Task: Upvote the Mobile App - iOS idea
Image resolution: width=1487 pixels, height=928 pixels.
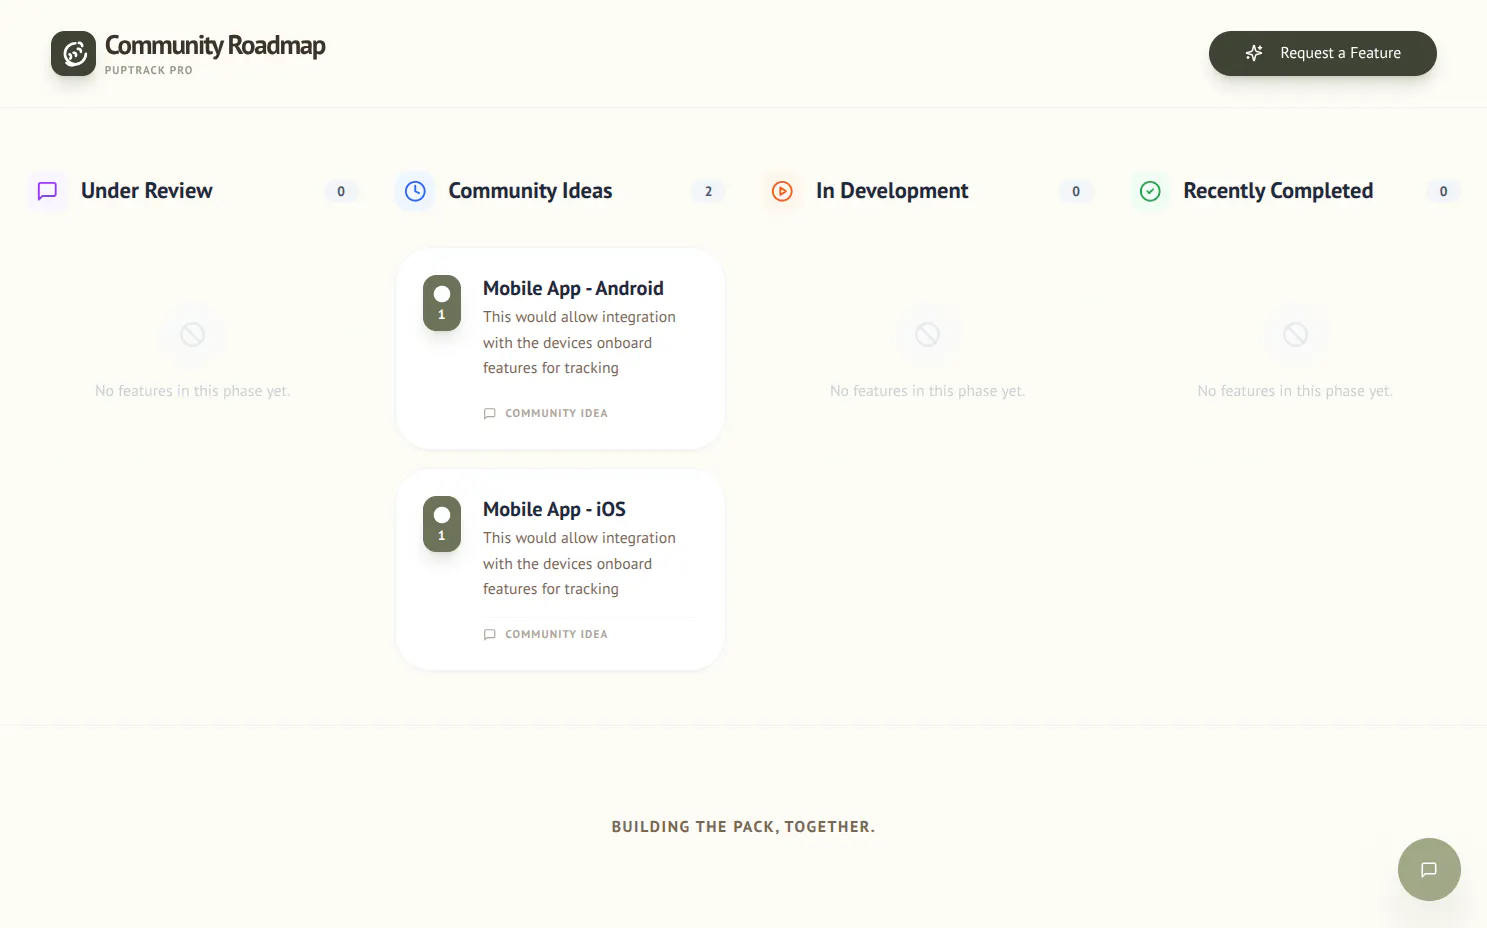Action: [x=442, y=524]
